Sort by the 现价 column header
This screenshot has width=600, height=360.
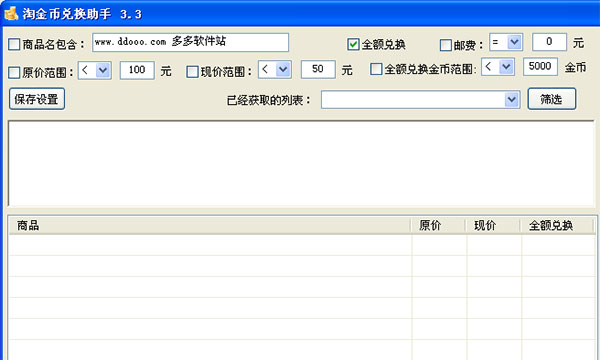click(x=493, y=226)
